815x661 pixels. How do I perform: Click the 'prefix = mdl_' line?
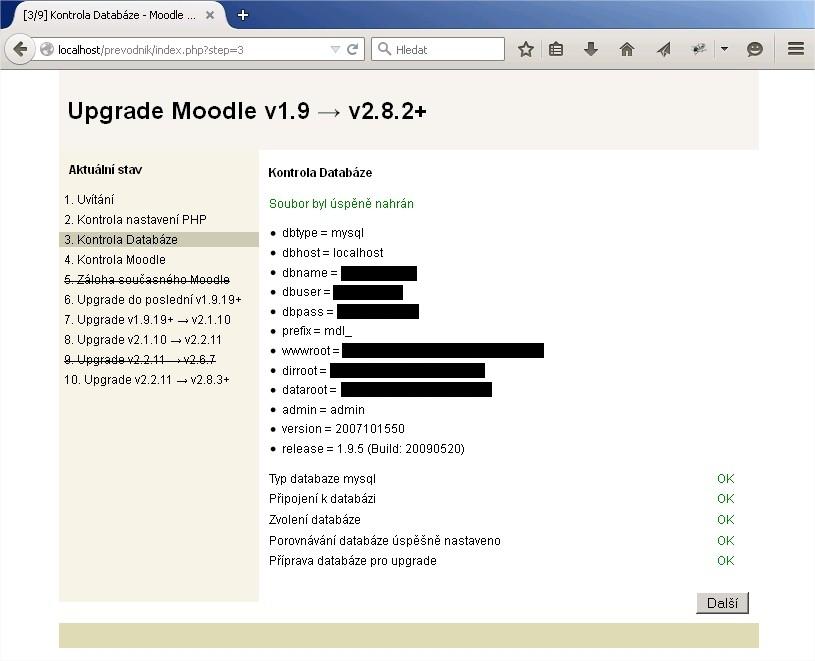coord(317,331)
